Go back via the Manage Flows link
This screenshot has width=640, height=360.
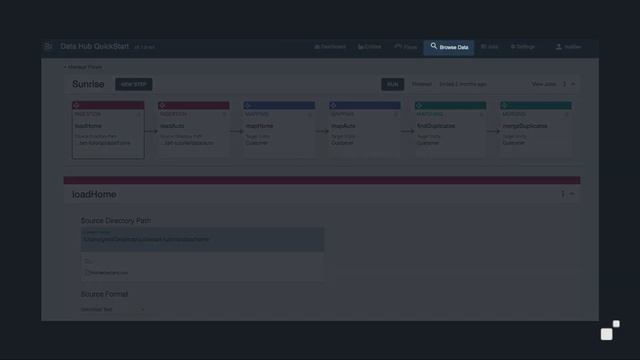pyautogui.click(x=83, y=67)
